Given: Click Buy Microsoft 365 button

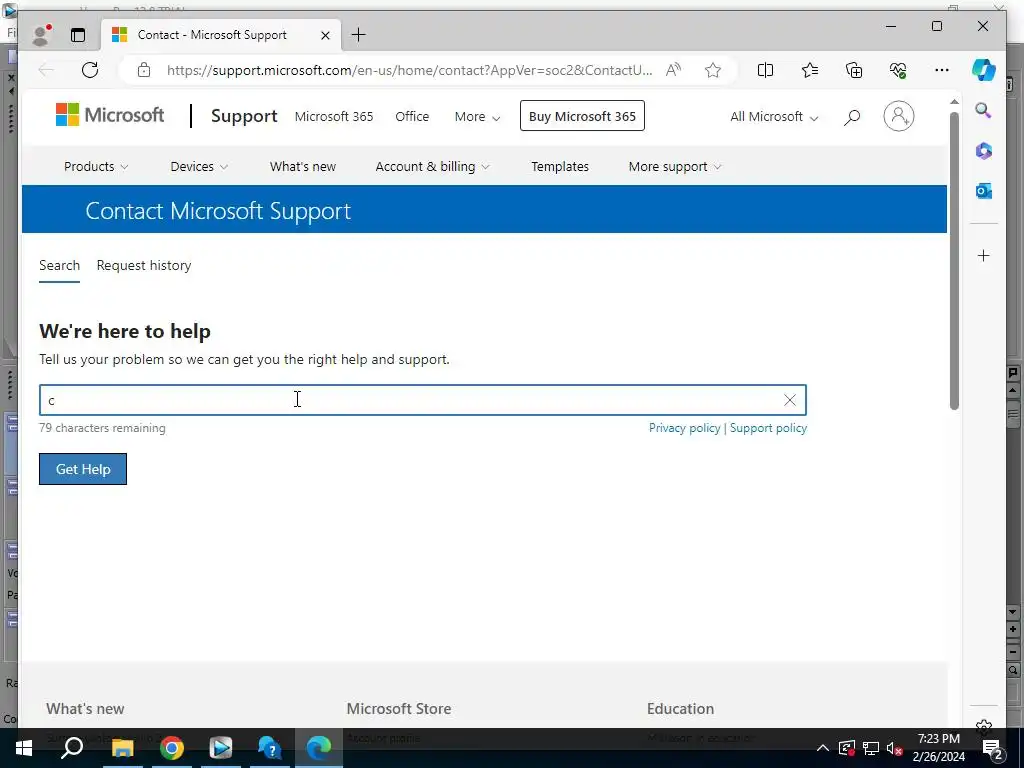Looking at the screenshot, I should 582,116.
